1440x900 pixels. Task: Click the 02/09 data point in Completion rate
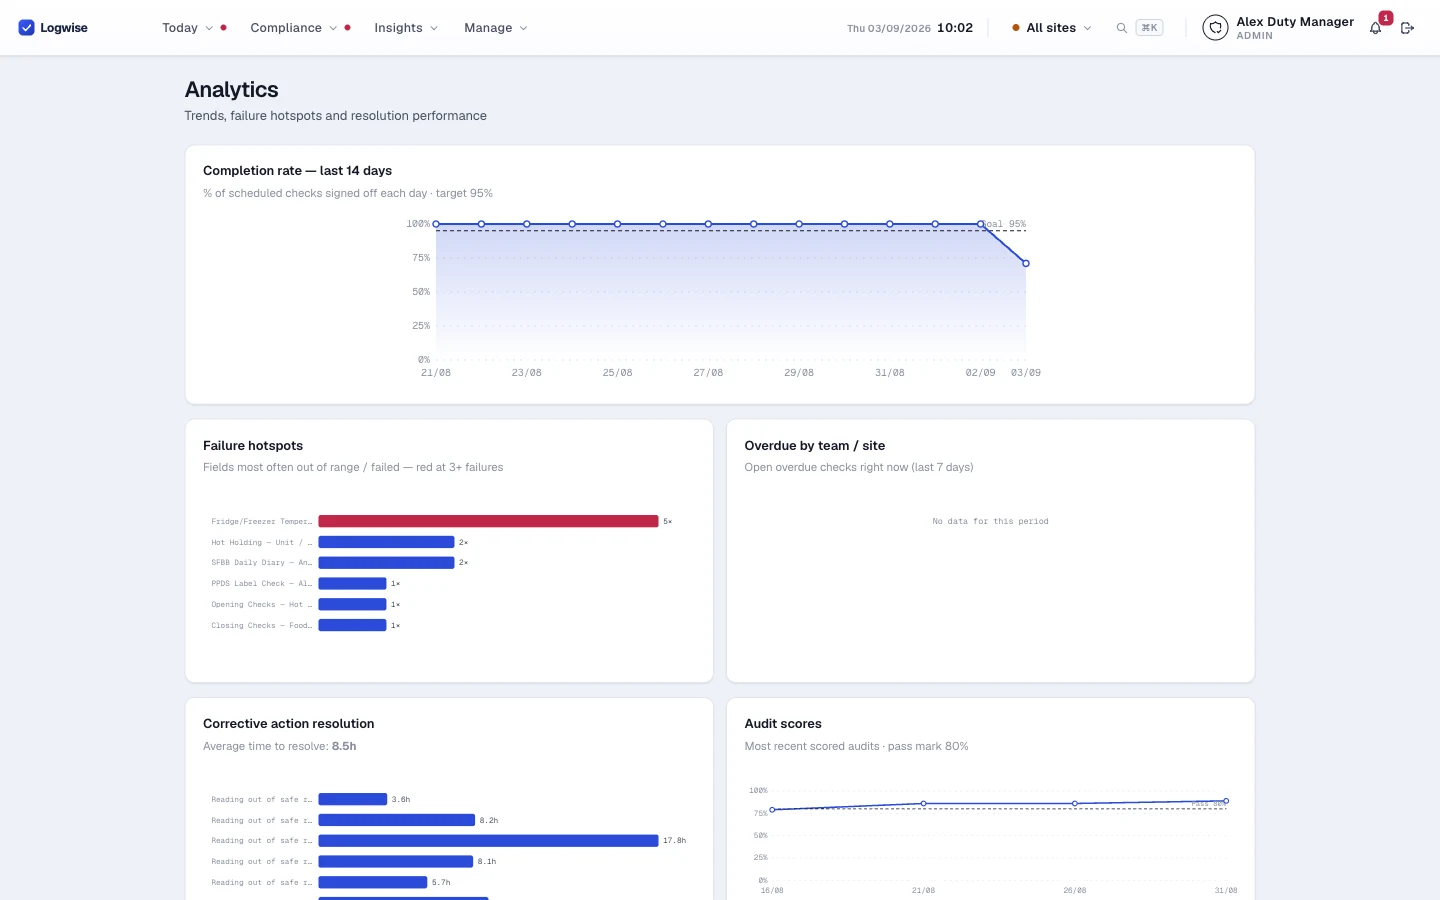(x=981, y=224)
